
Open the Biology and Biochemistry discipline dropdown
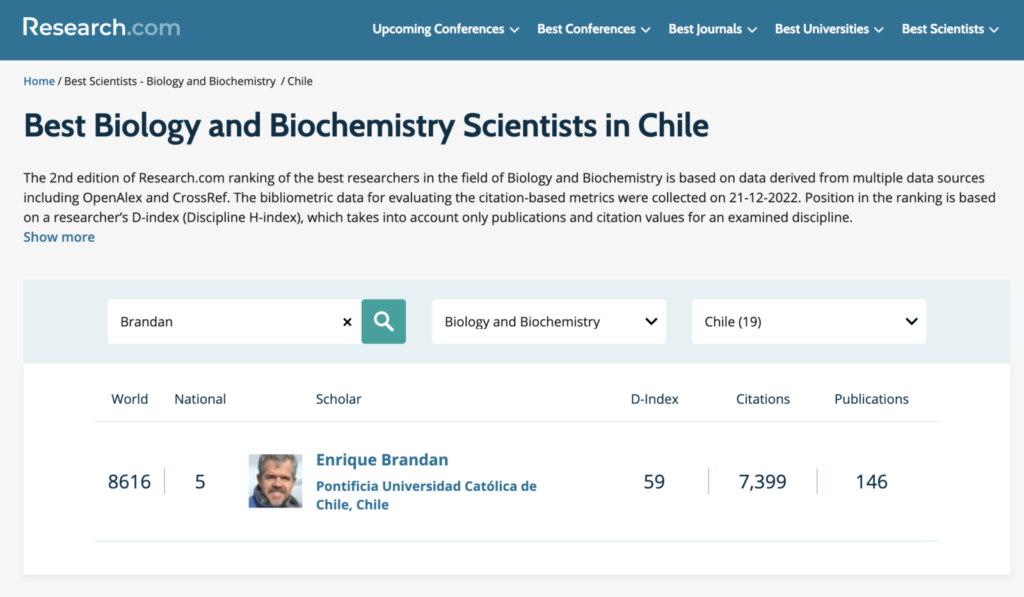pos(548,322)
